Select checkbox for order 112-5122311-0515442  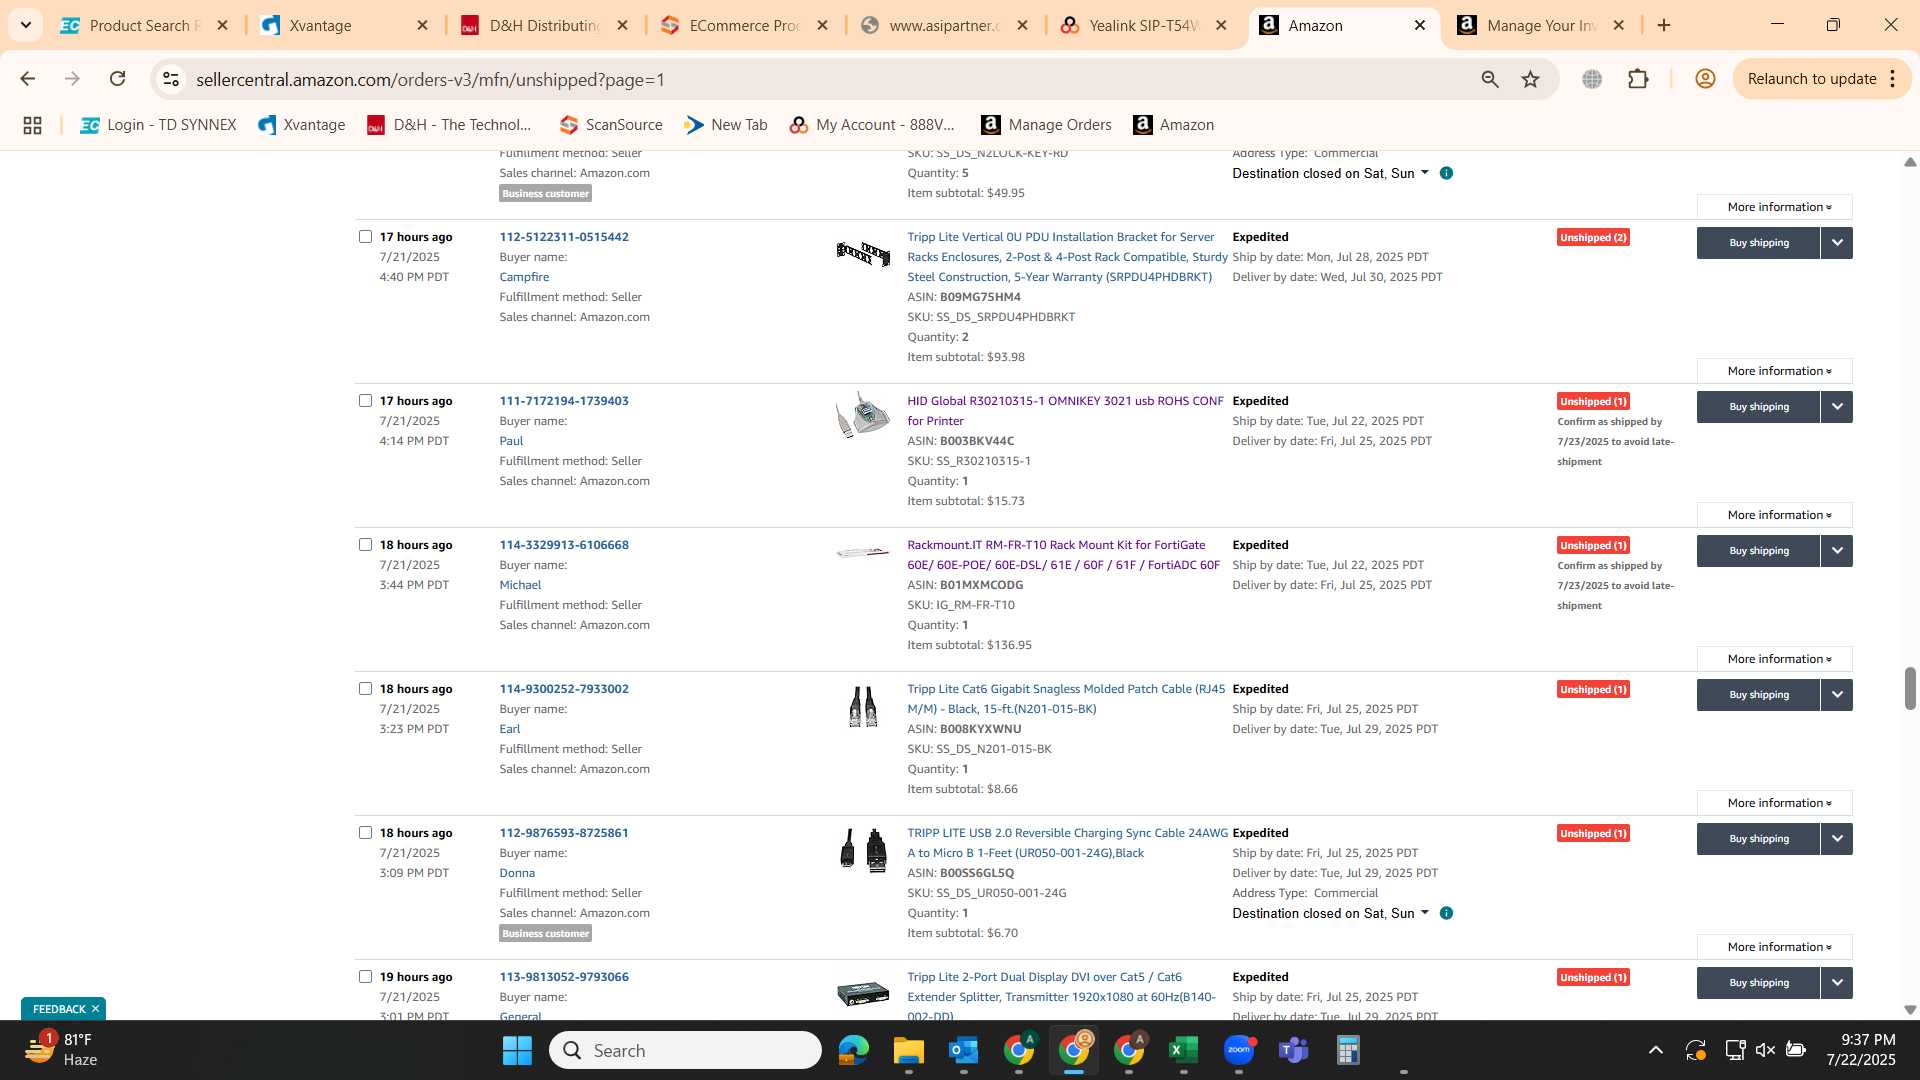pyautogui.click(x=365, y=237)
